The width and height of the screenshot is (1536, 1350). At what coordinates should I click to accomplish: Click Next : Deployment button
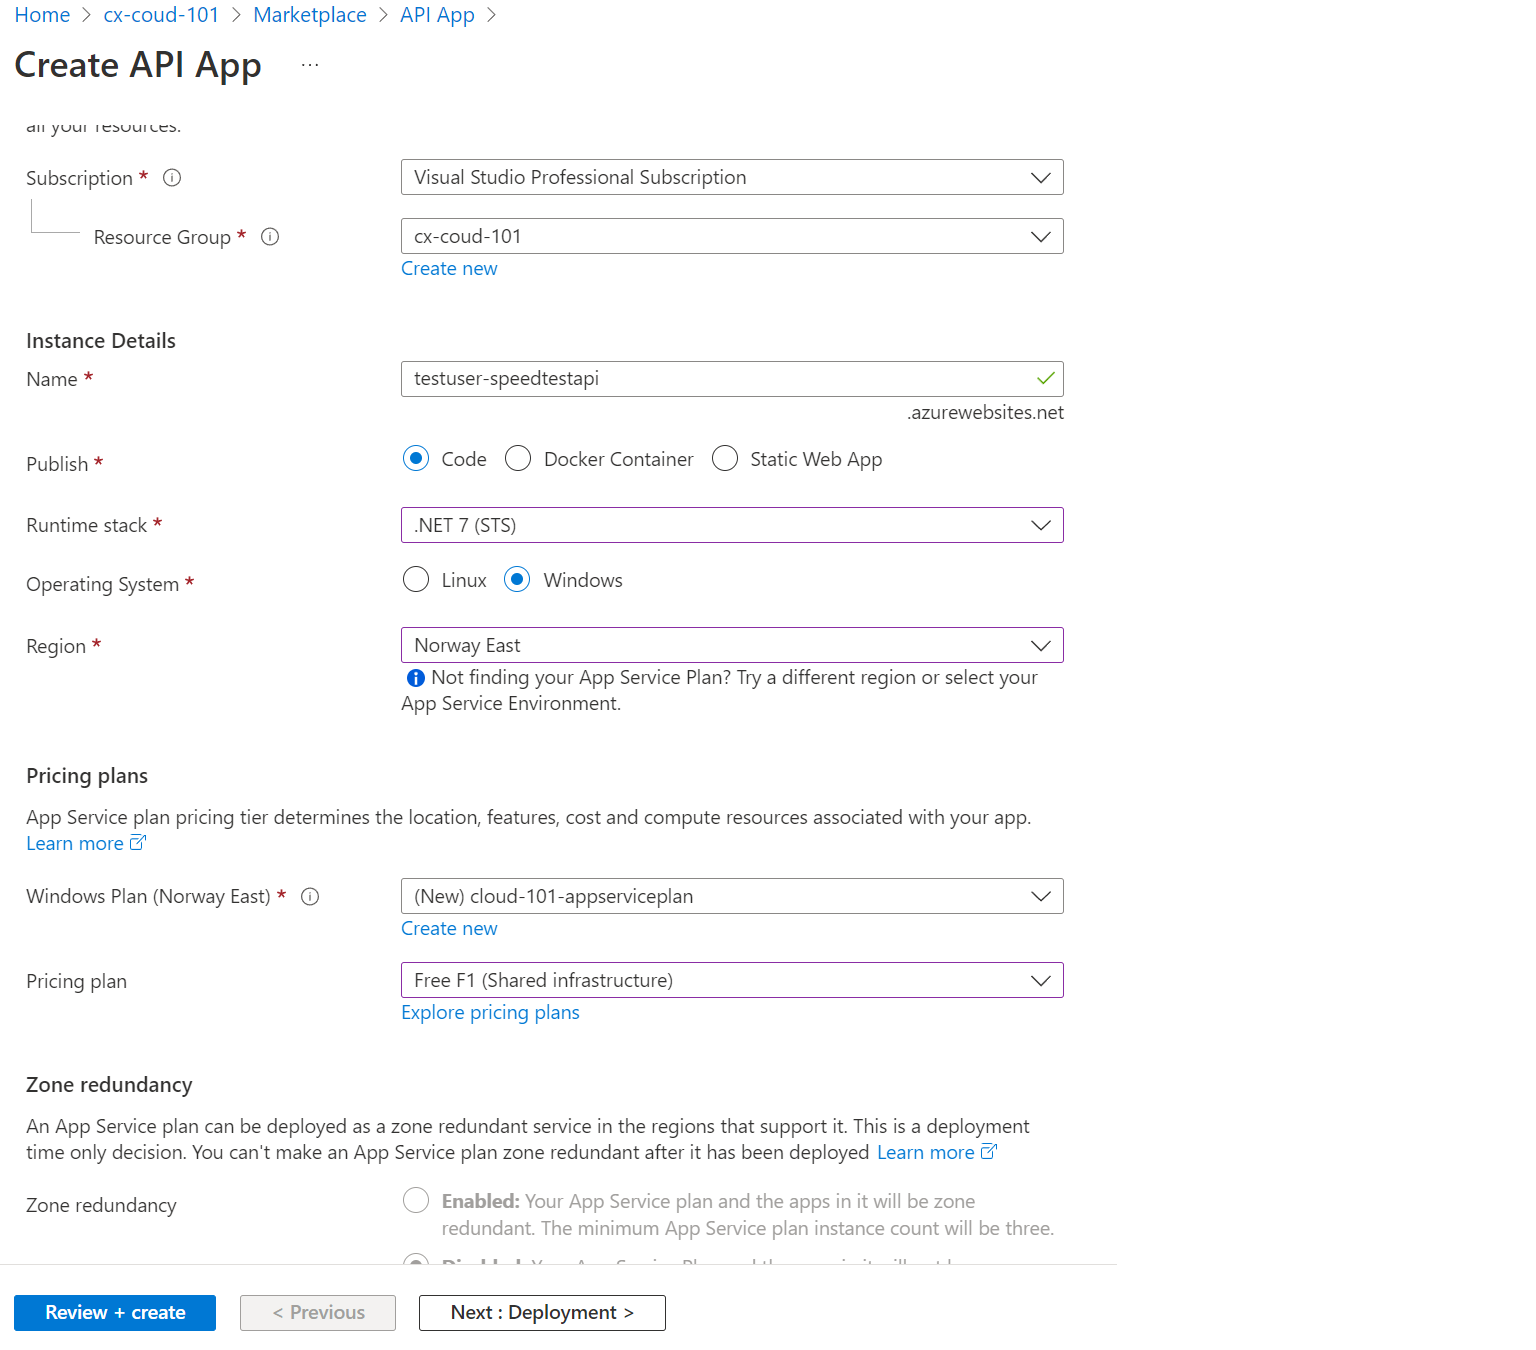tap(542, 1312)
